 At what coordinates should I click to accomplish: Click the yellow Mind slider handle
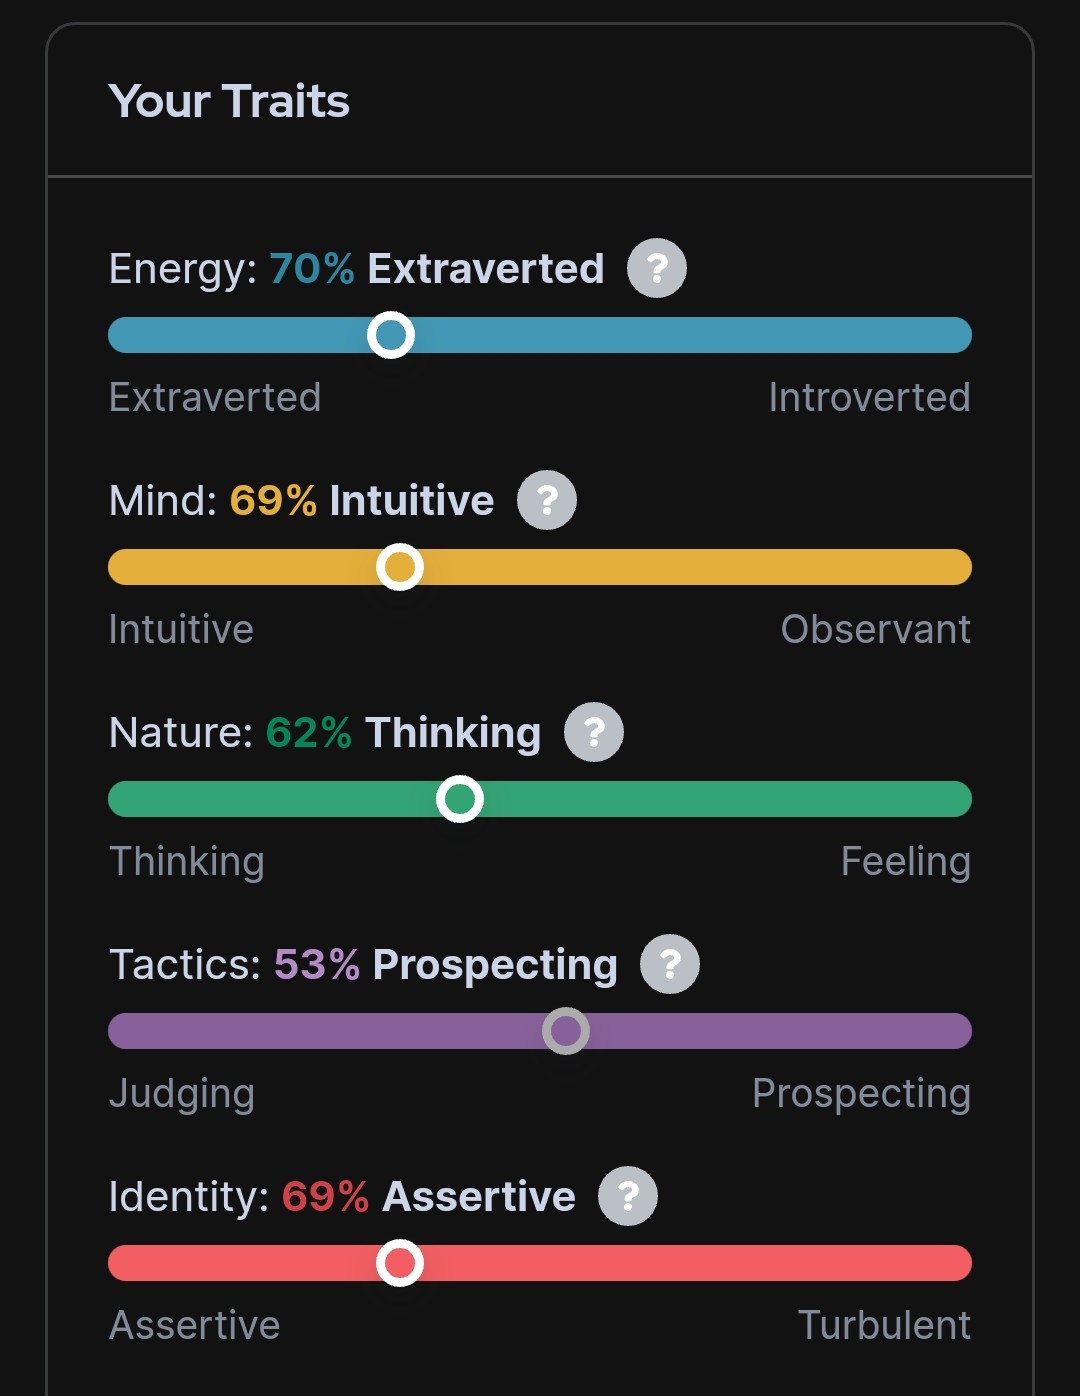tap(400, 567)
